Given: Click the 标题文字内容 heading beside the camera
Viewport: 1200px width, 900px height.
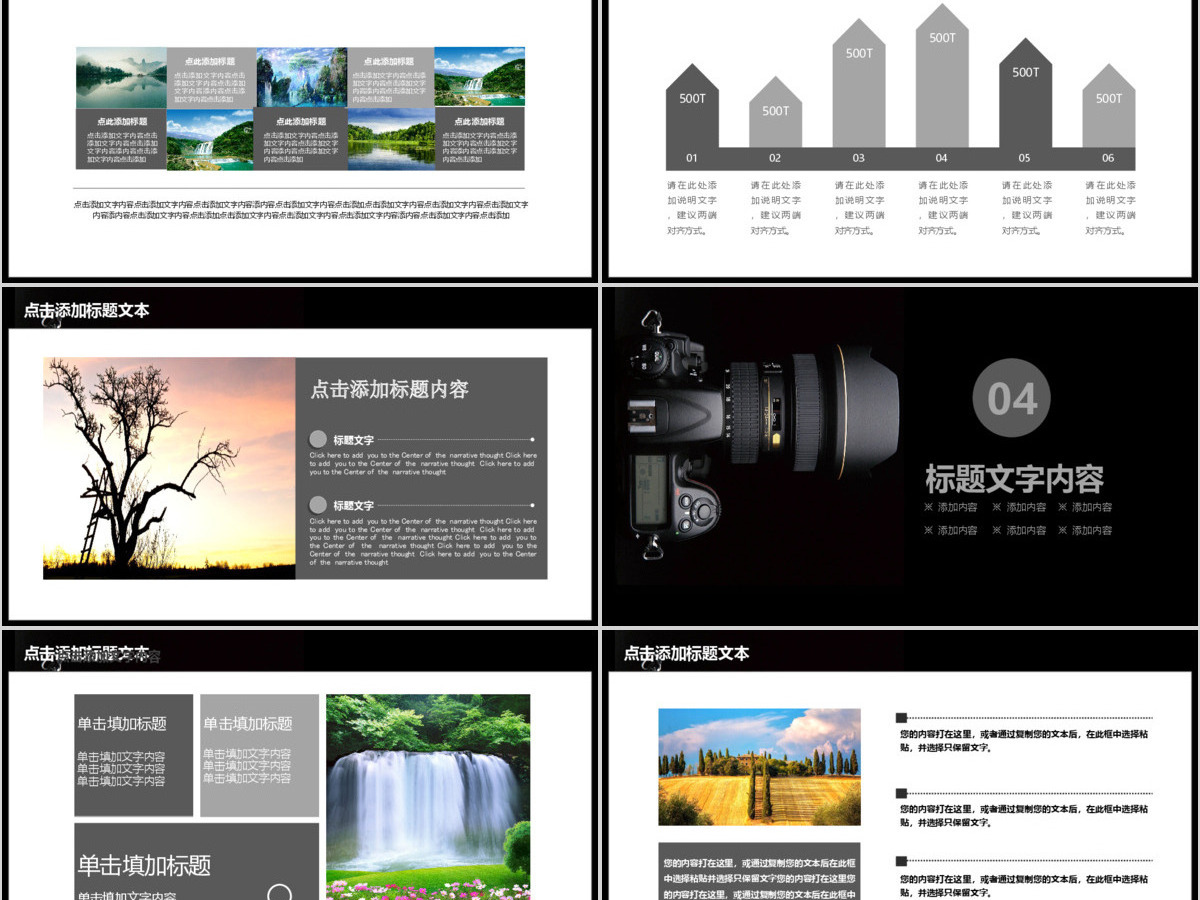Looking at the screenshot, I should pos(1014,479).
